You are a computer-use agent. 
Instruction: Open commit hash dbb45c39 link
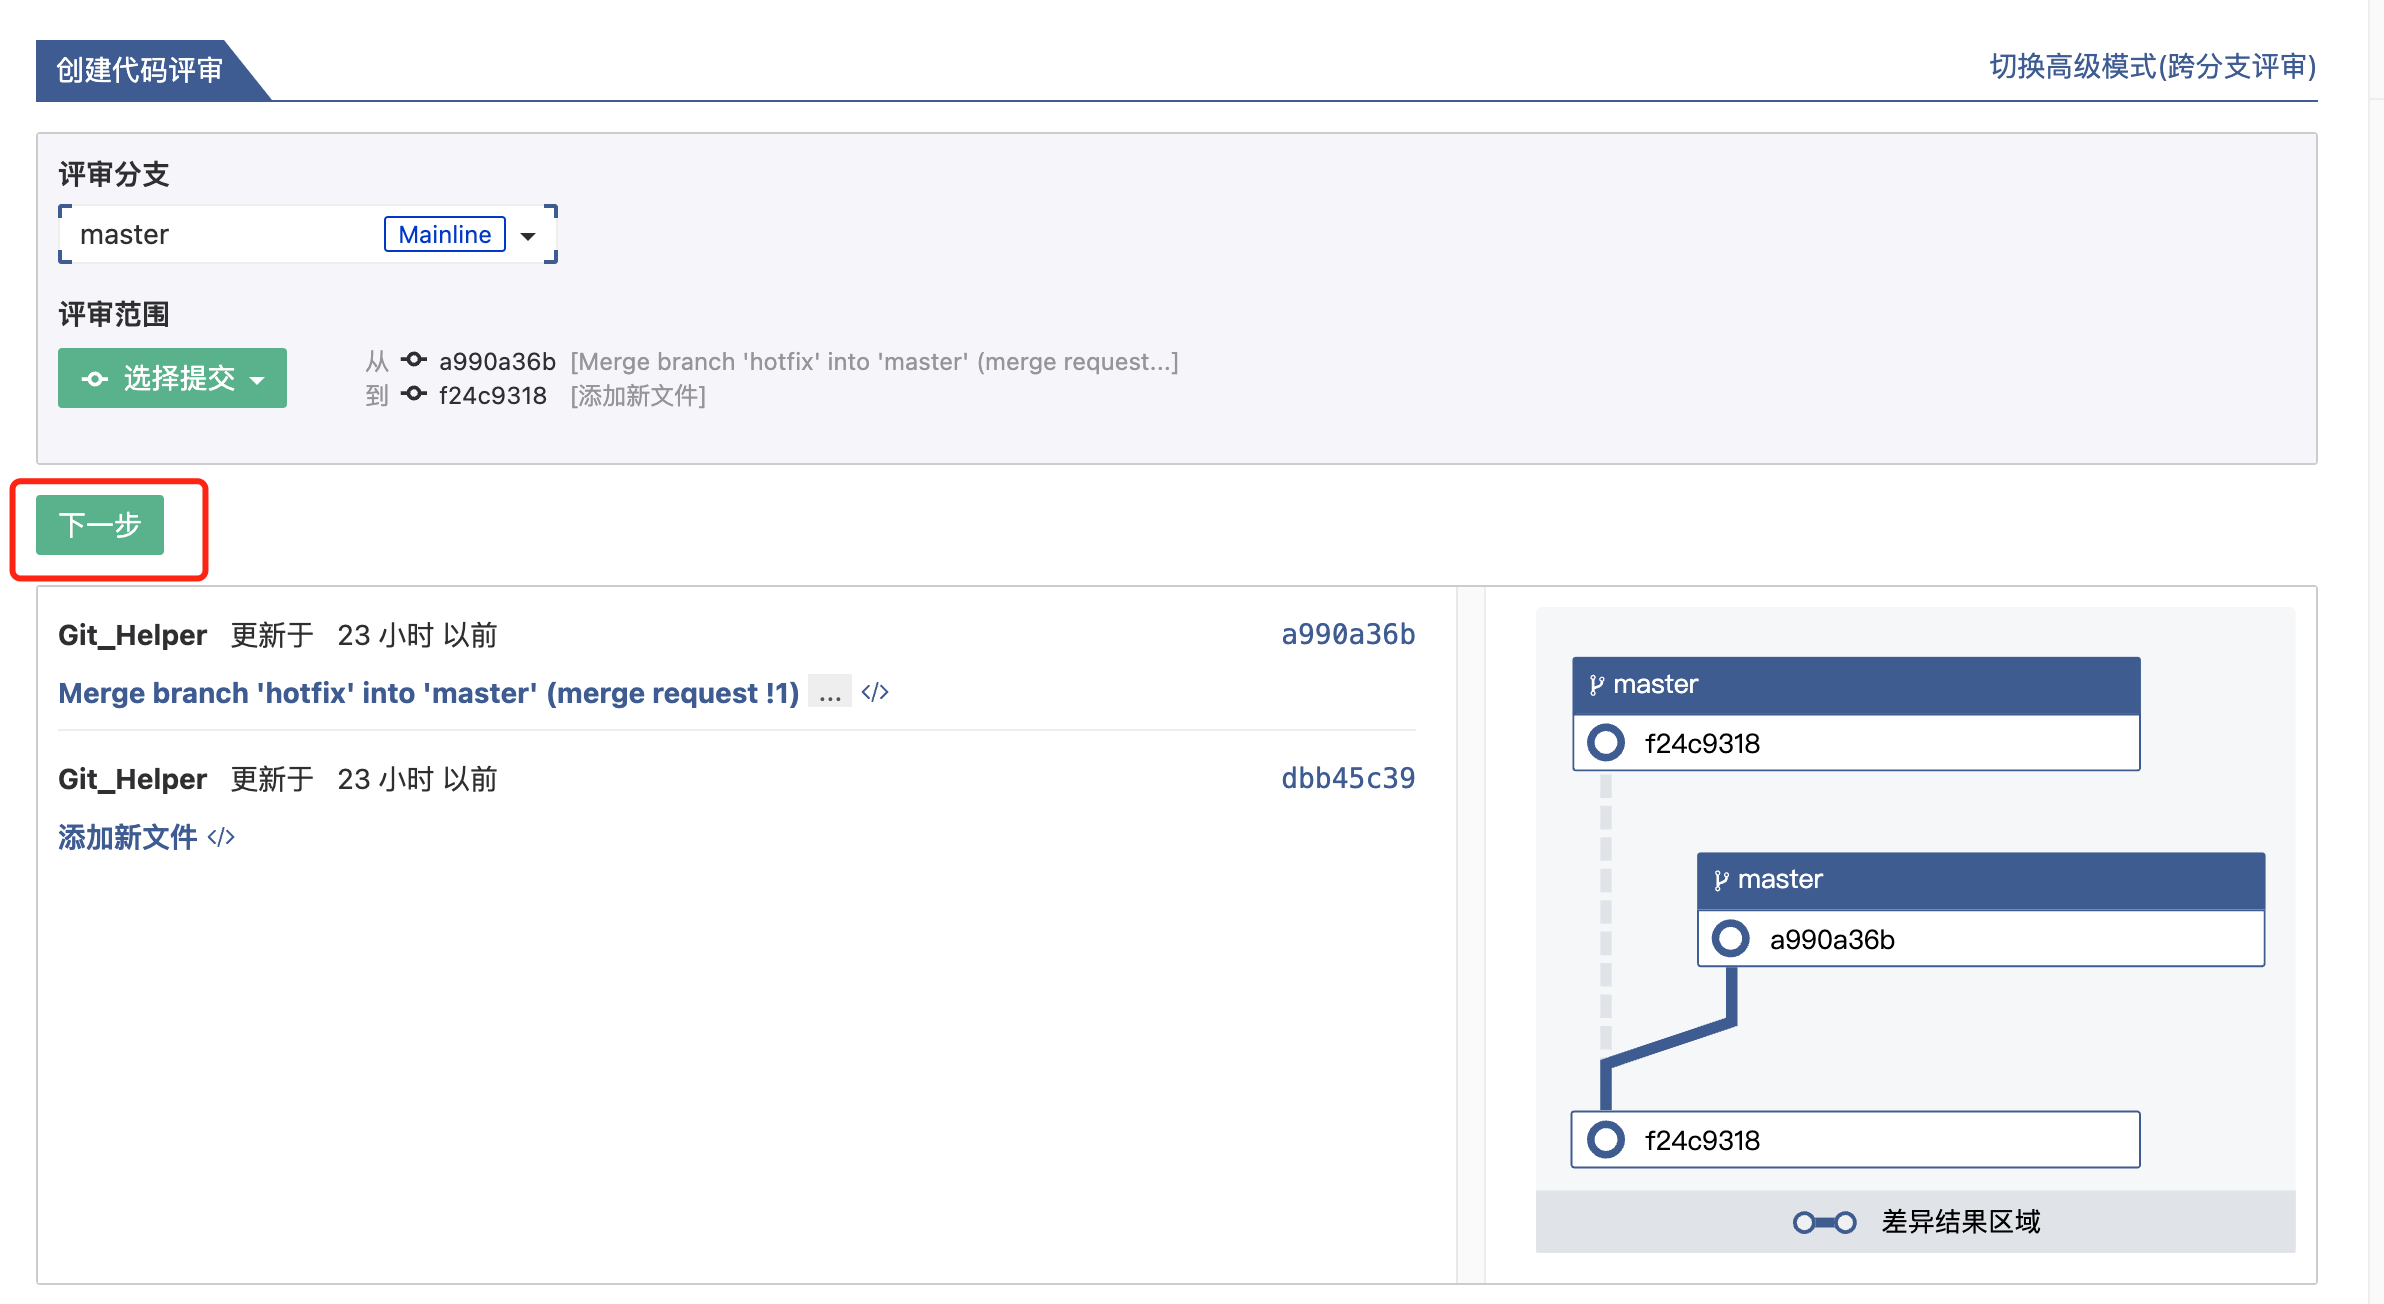[1347, 778]
